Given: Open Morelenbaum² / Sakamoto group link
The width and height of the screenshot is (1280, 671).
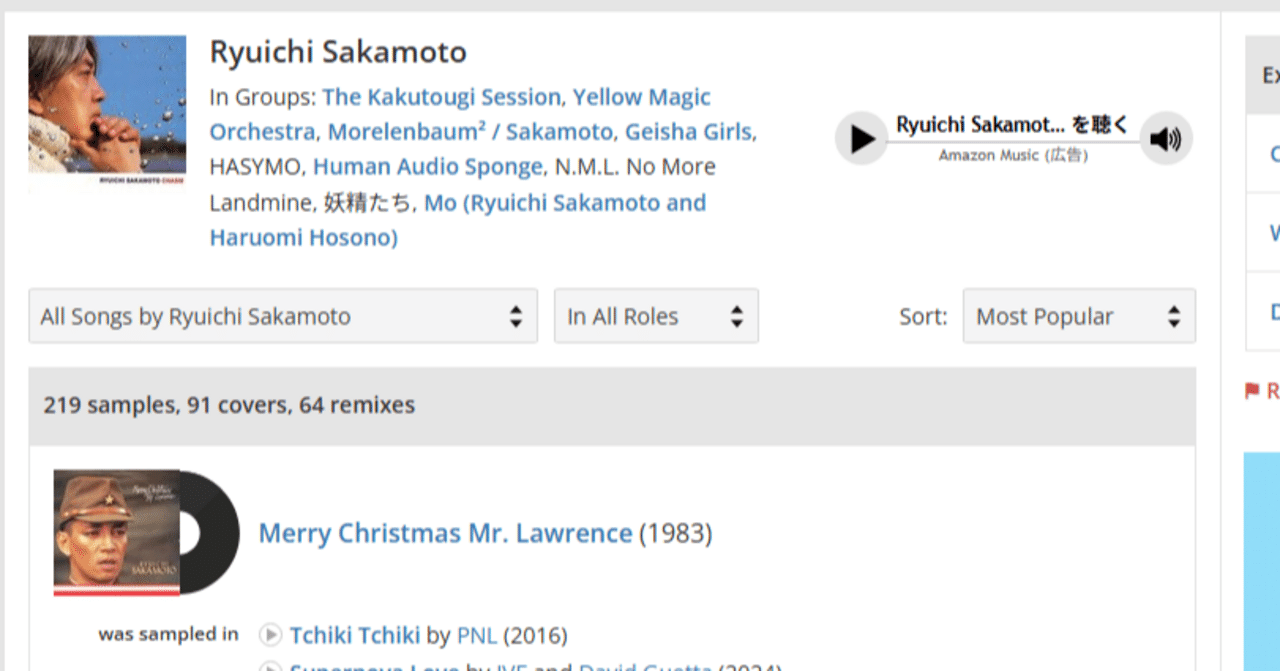Looking at the screenshot, I should 471,132.
